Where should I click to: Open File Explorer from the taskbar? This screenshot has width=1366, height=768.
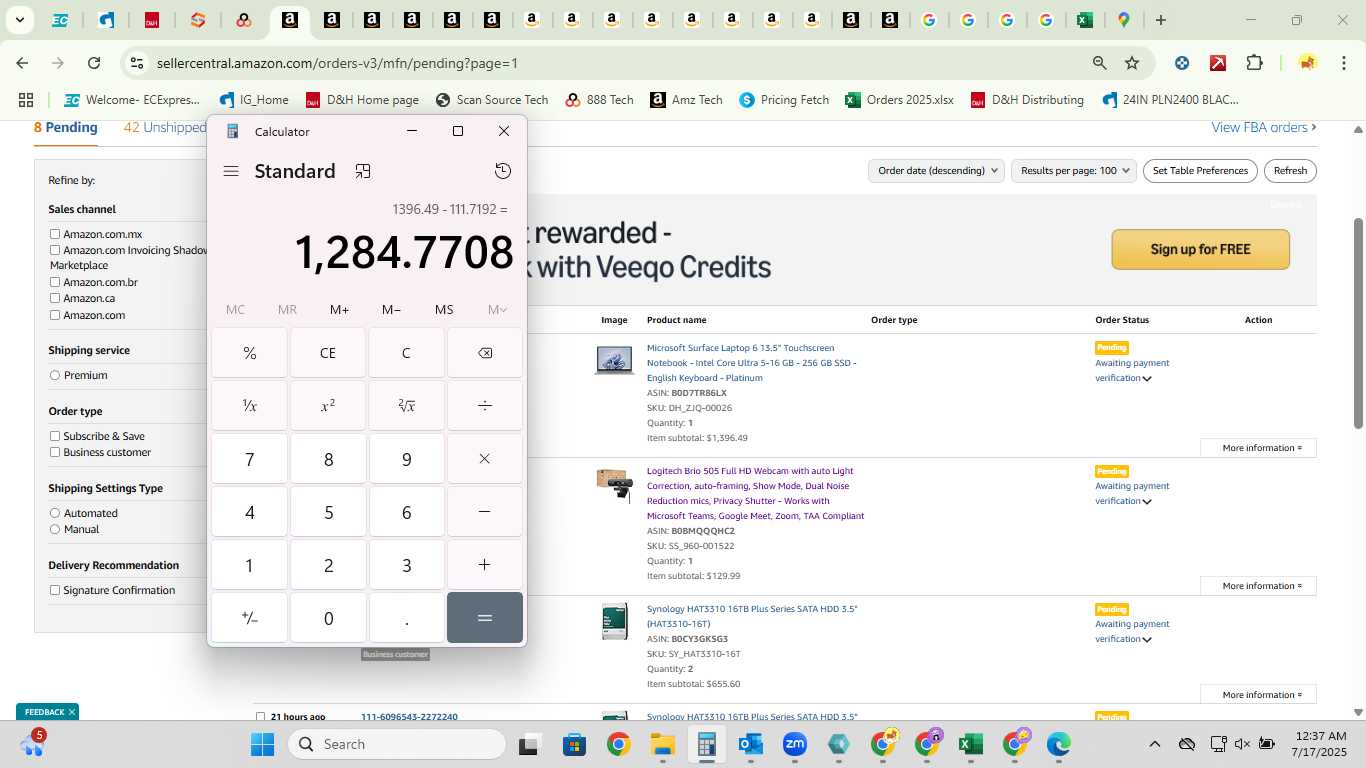(x=662, y=744)
